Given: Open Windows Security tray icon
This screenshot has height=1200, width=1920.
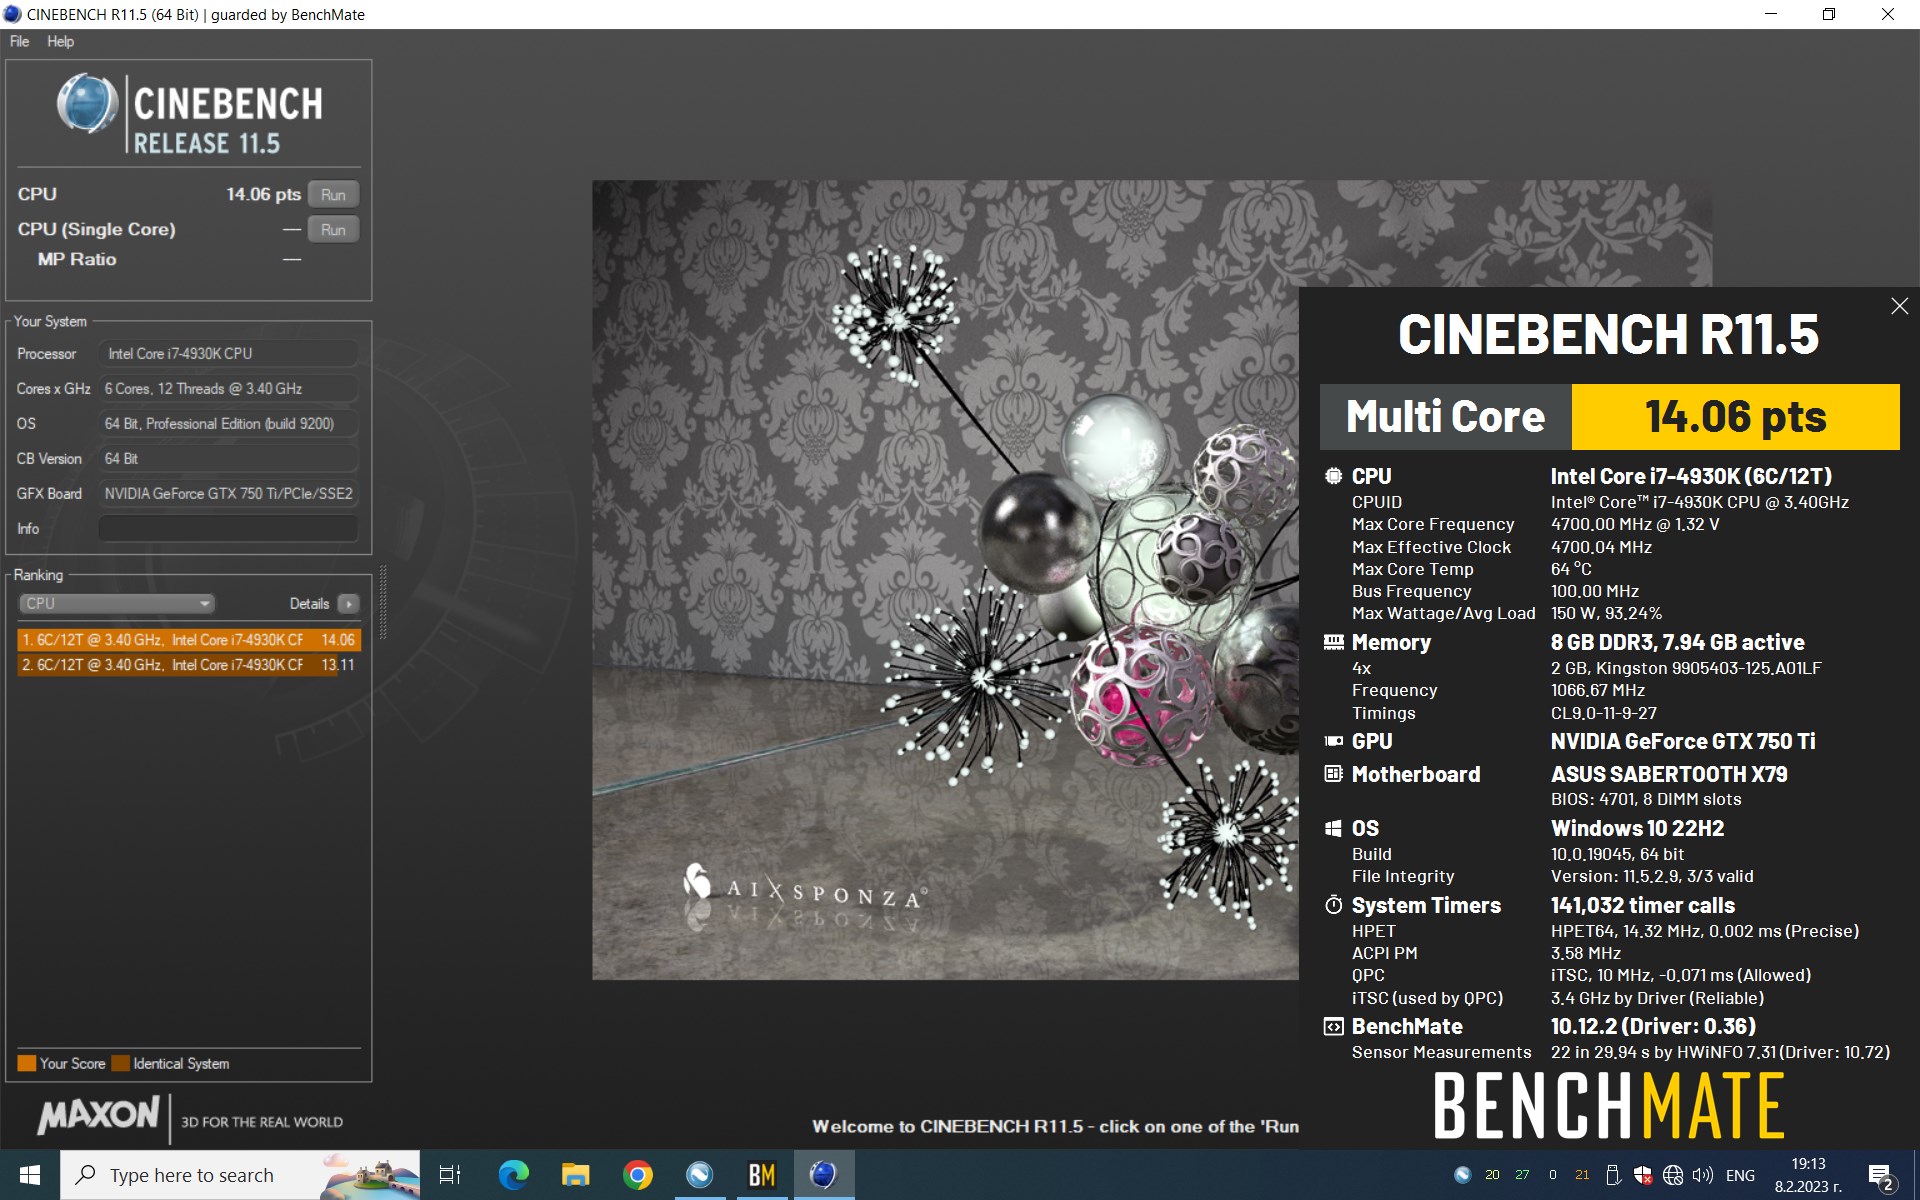Looking at the screenshot, I should point(1642,1175).
